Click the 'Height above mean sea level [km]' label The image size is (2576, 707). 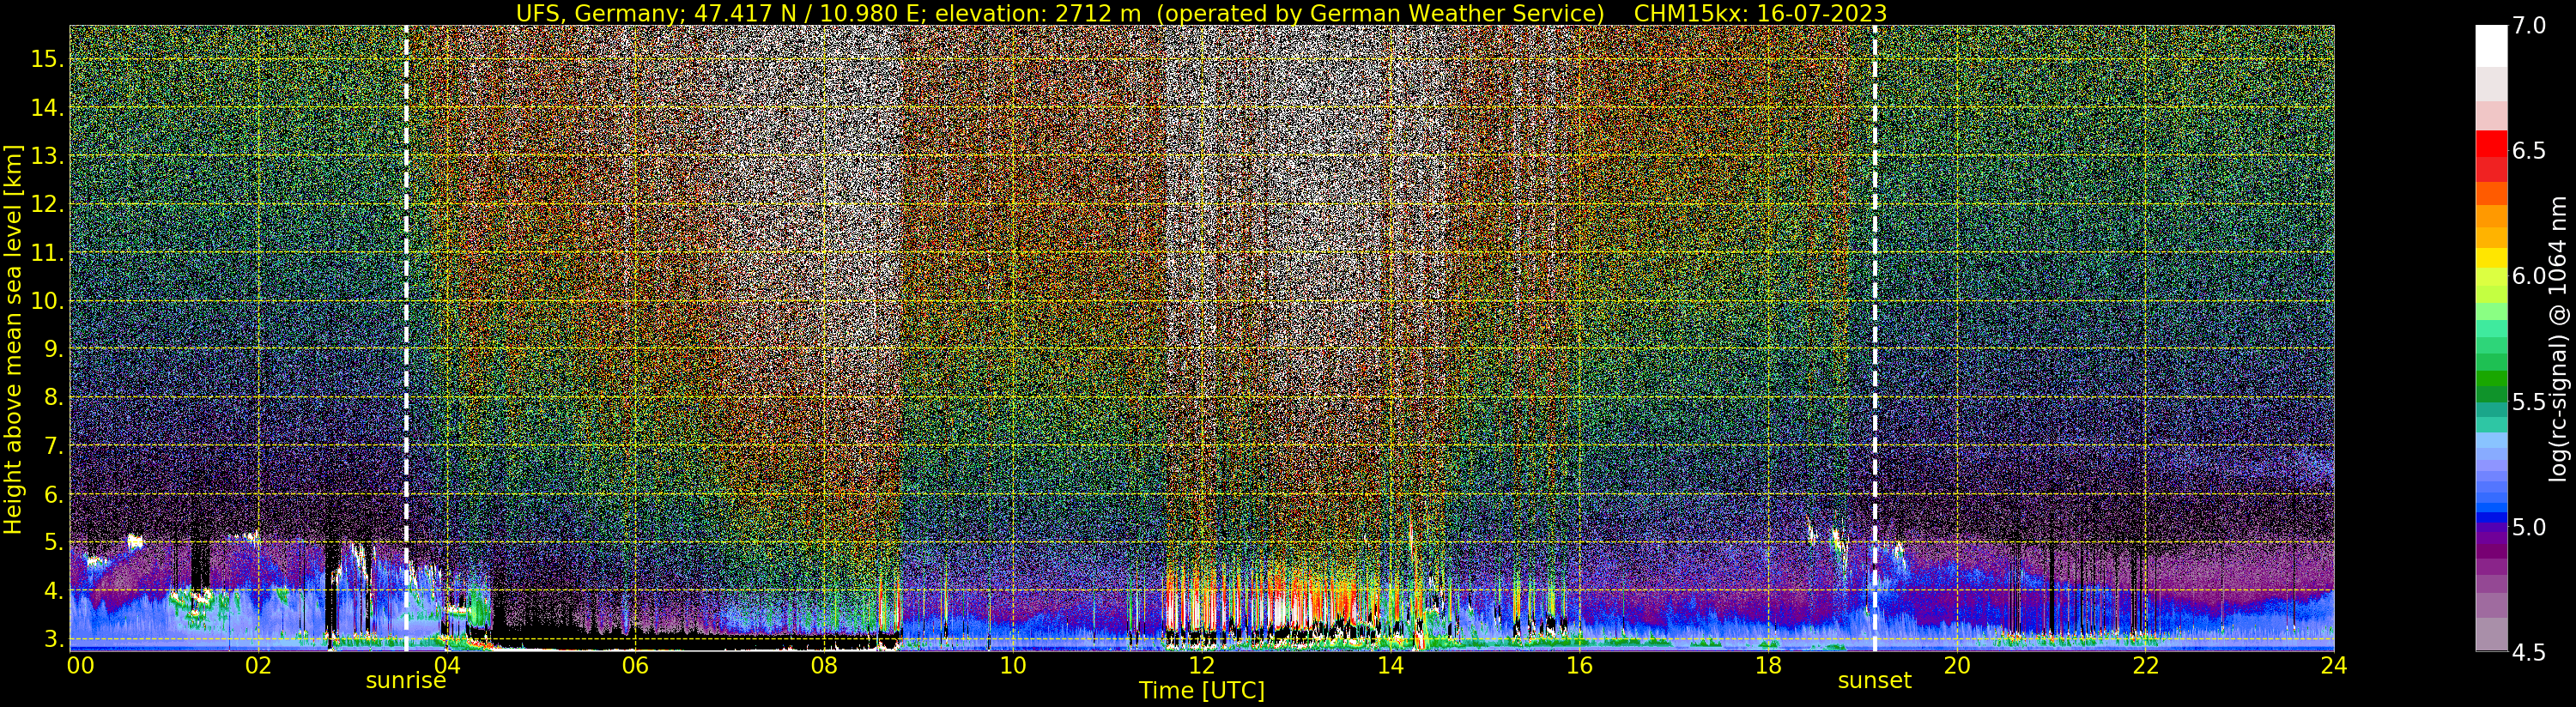[13, 338]
